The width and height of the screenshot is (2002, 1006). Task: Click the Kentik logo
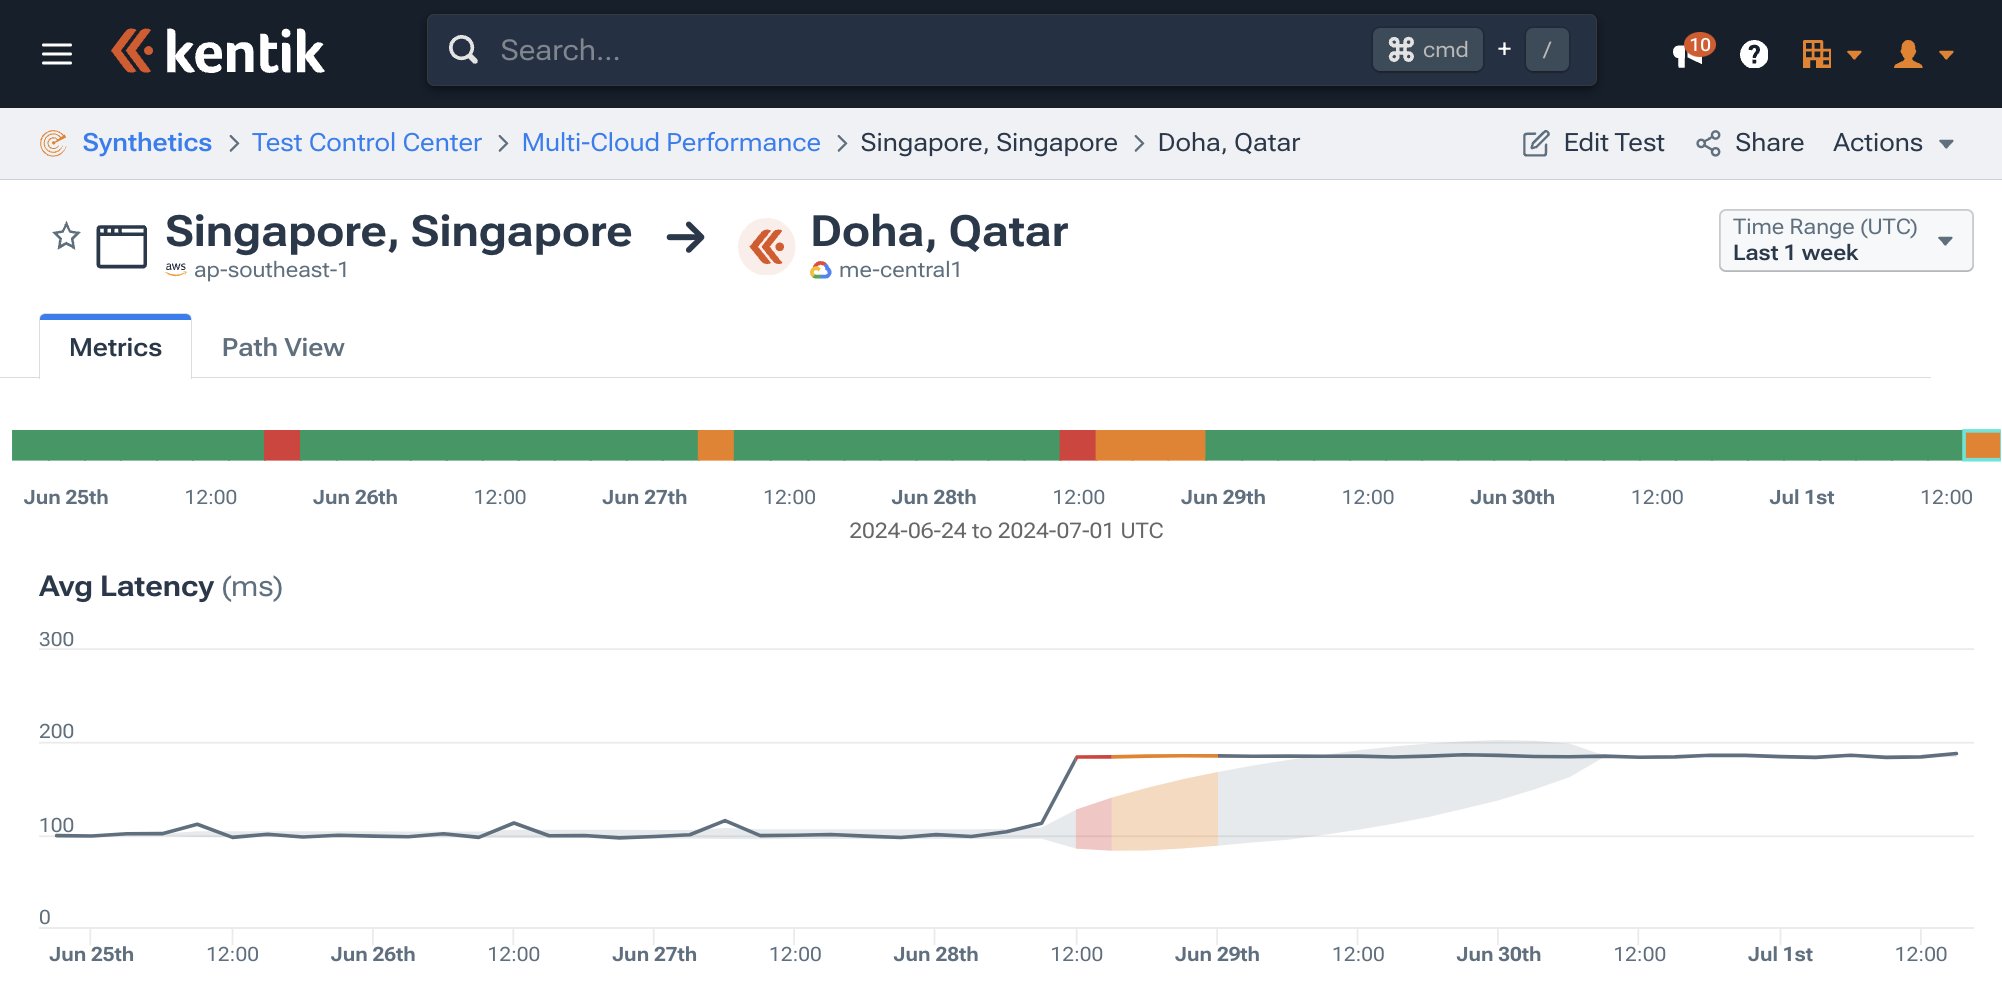(218, 52)
